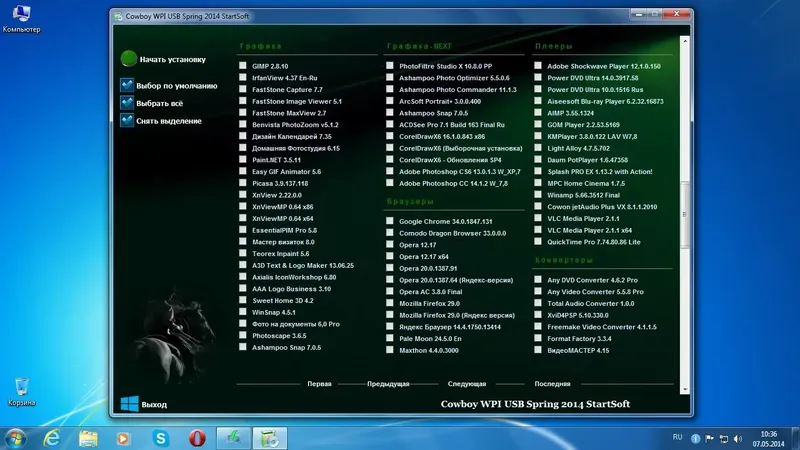
Task: Click the network tray icon
Action: [x=723, y=439]
